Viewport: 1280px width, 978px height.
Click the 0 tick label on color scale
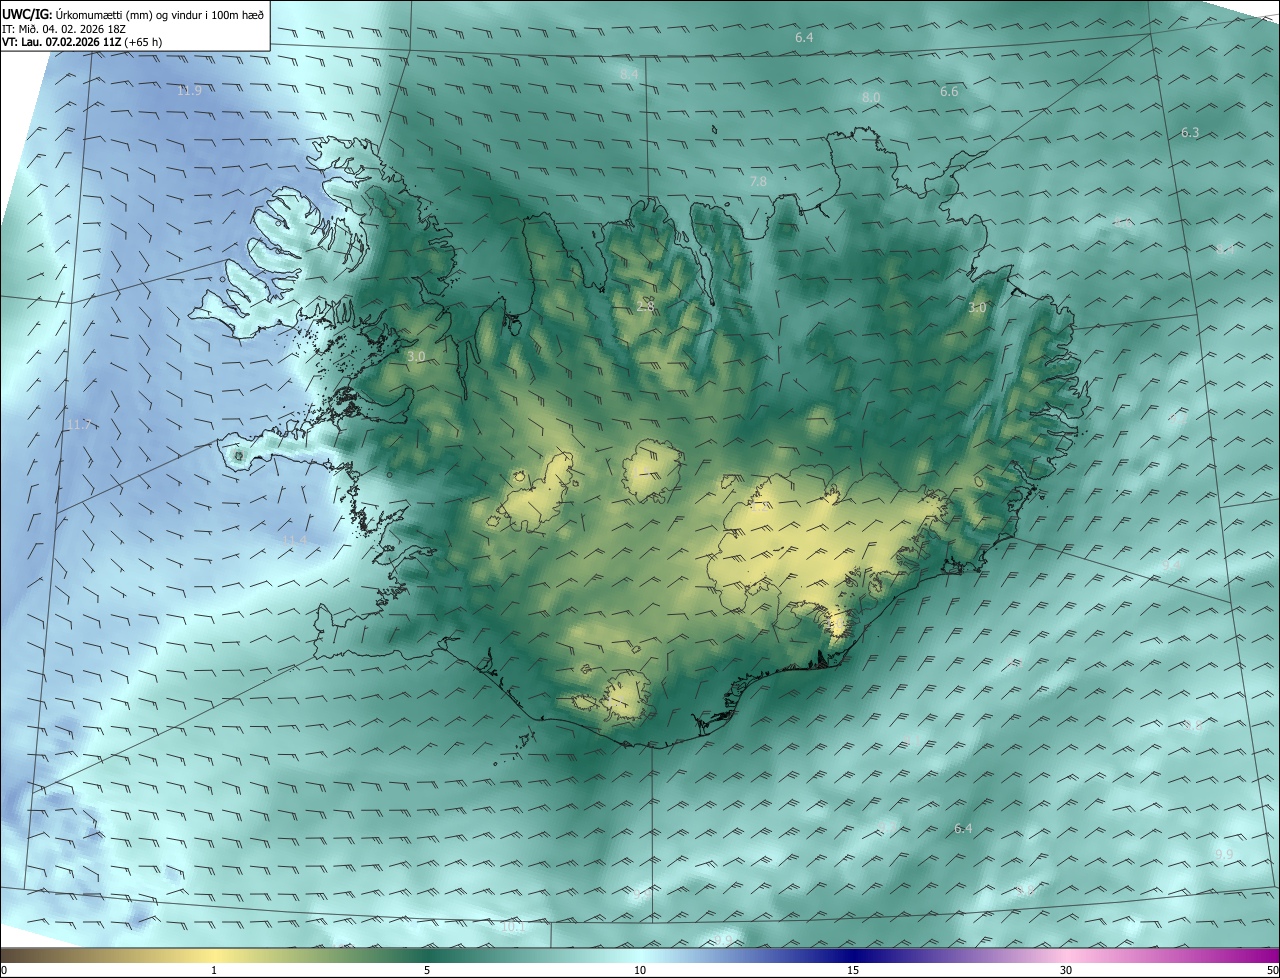pos(4,970)
